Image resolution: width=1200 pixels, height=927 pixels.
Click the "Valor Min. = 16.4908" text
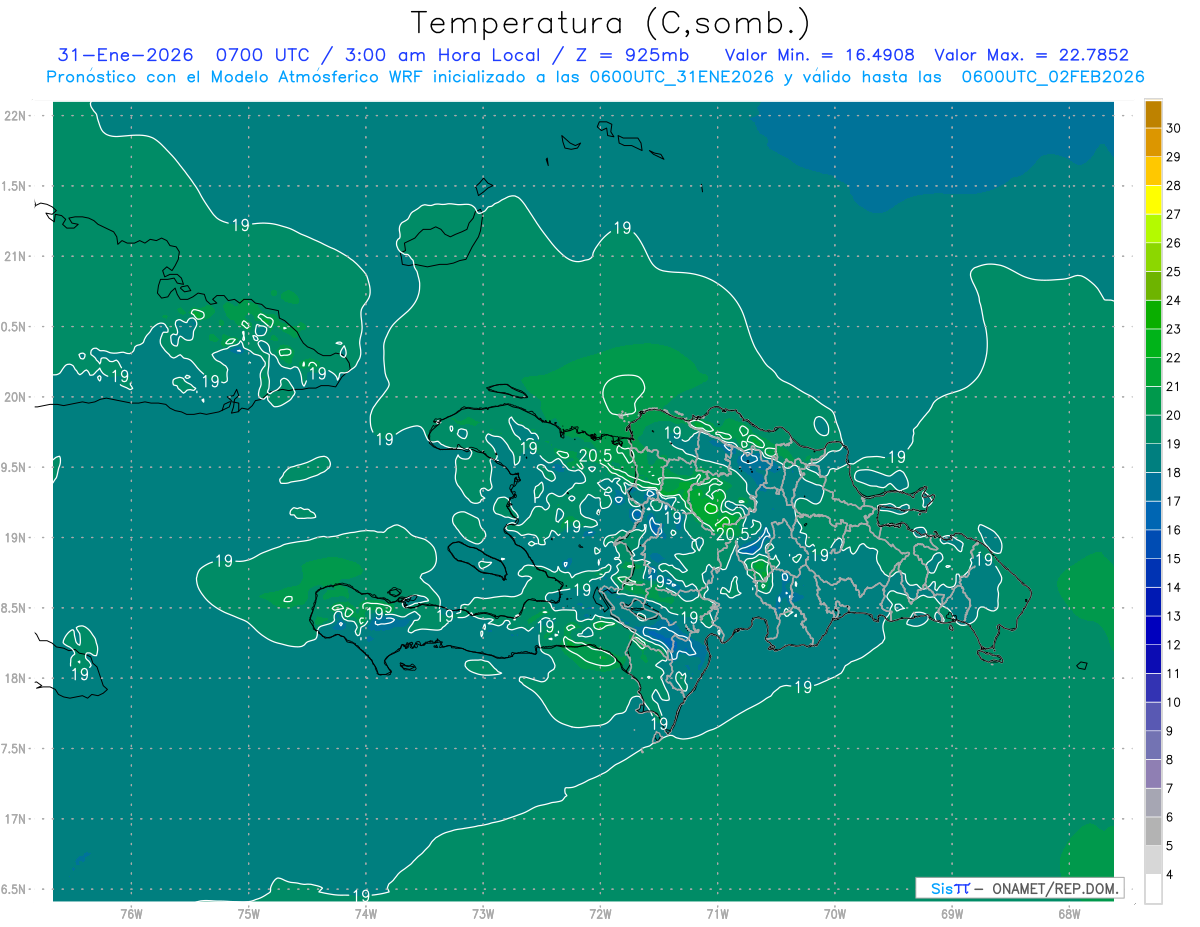(x=820, y=55)
